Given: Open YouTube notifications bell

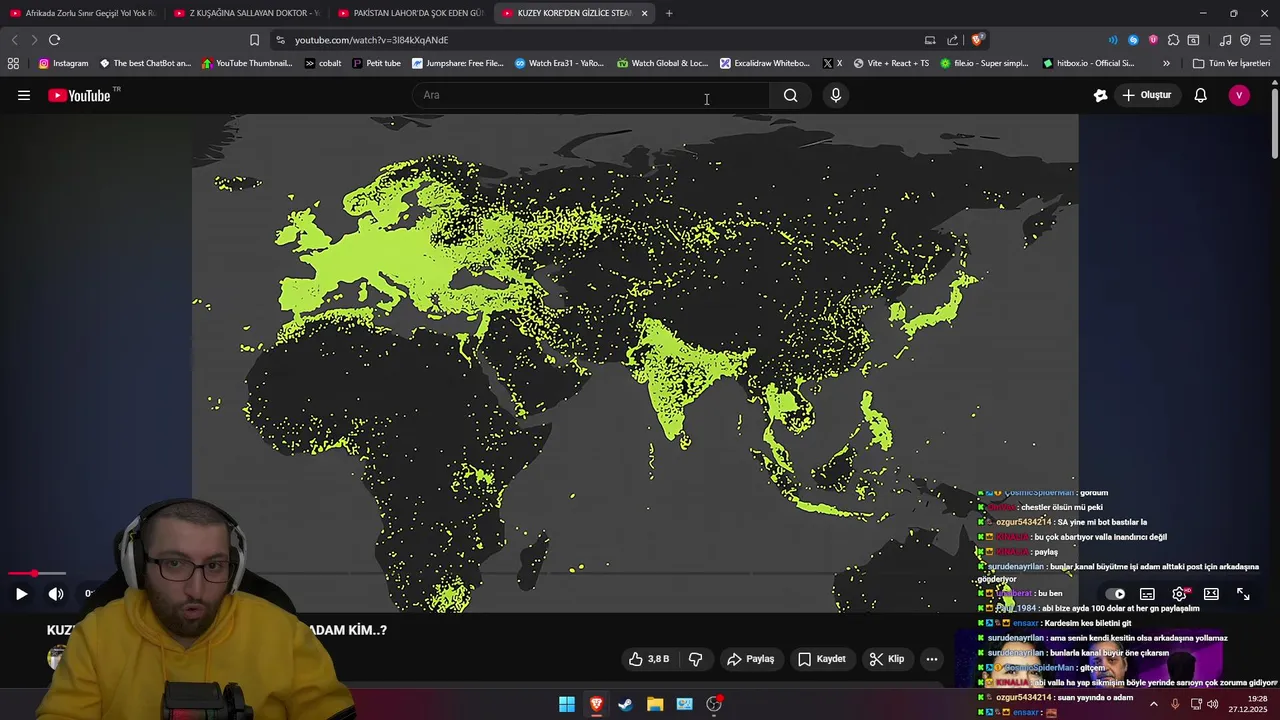Looking at the screenshot, I should pyautogui.click(x=1201, y=95).
